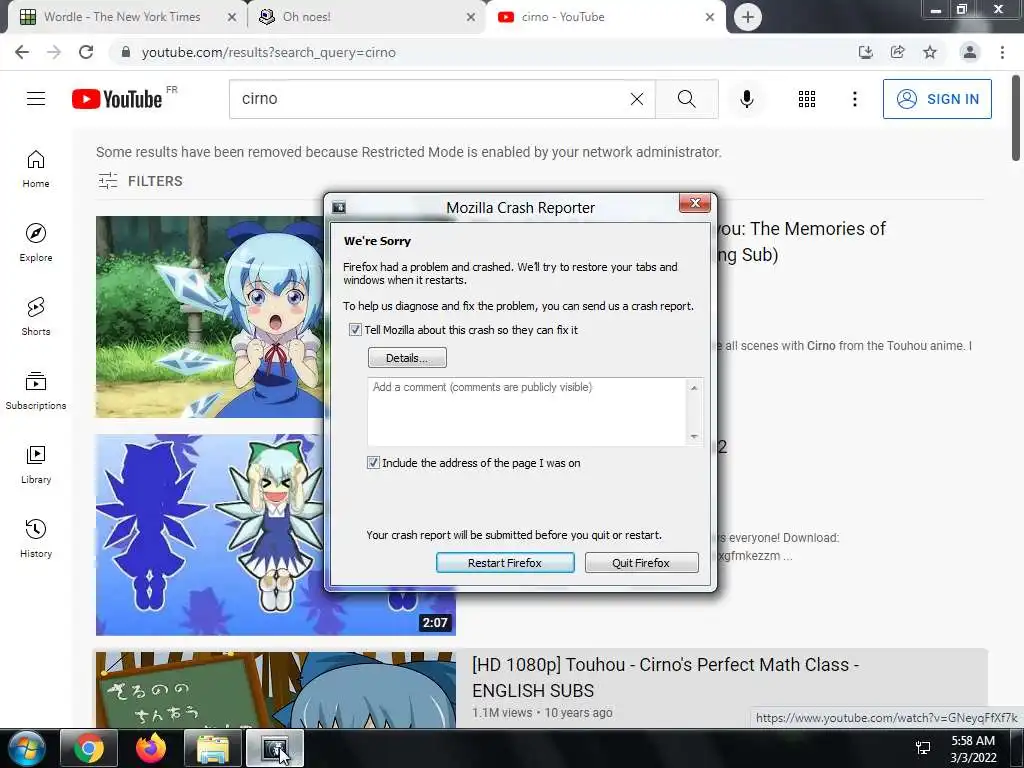
Task: Click the magnifier search button
Action: tap(686, 99)
